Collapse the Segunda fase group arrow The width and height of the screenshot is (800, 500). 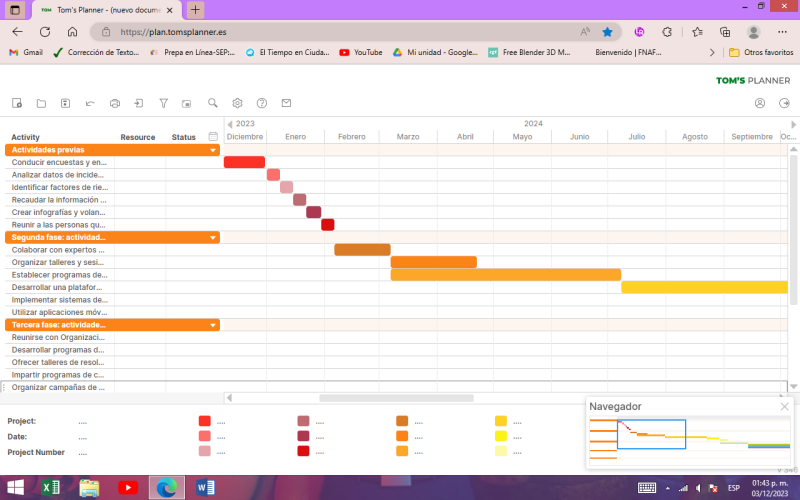click(213, 238)
